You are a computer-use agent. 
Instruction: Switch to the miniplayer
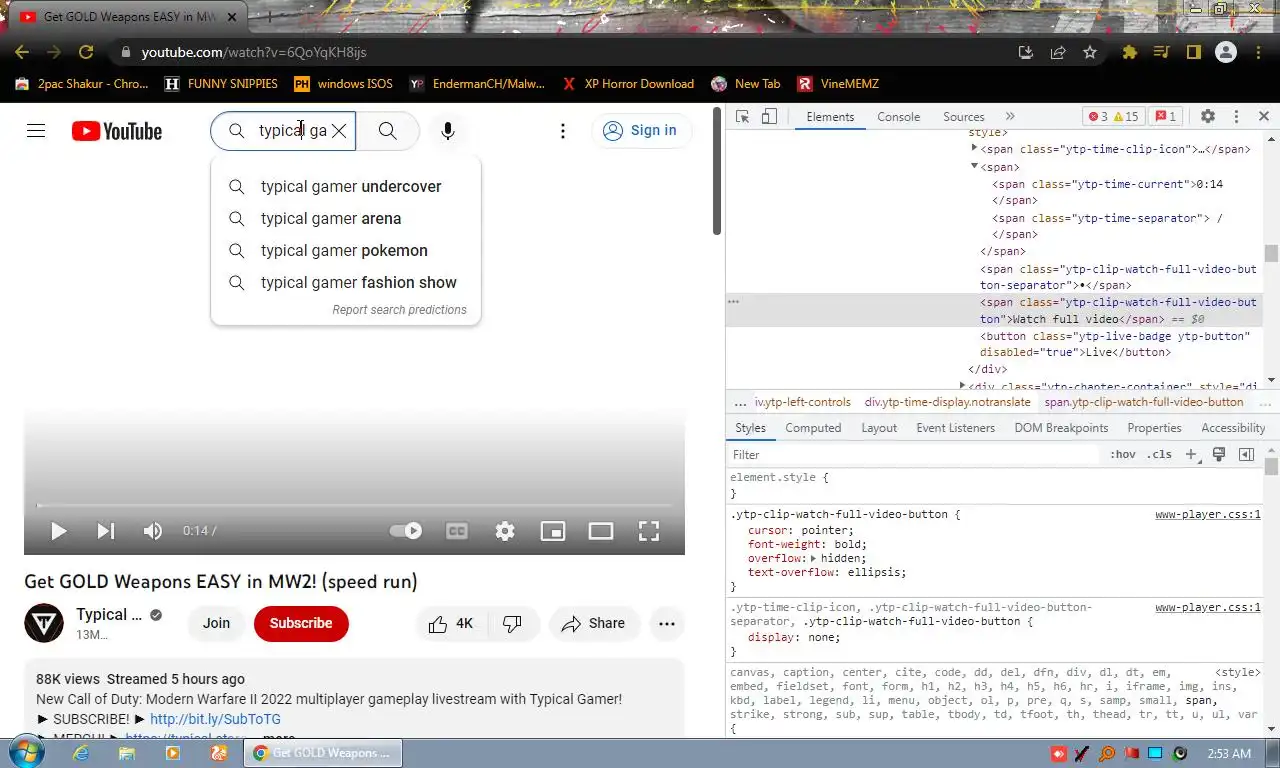click(553, 531)
